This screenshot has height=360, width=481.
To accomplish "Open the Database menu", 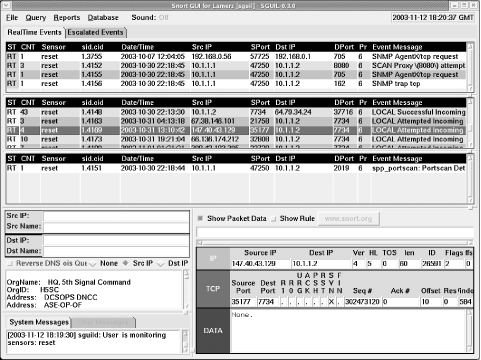I will coord(103,18).
